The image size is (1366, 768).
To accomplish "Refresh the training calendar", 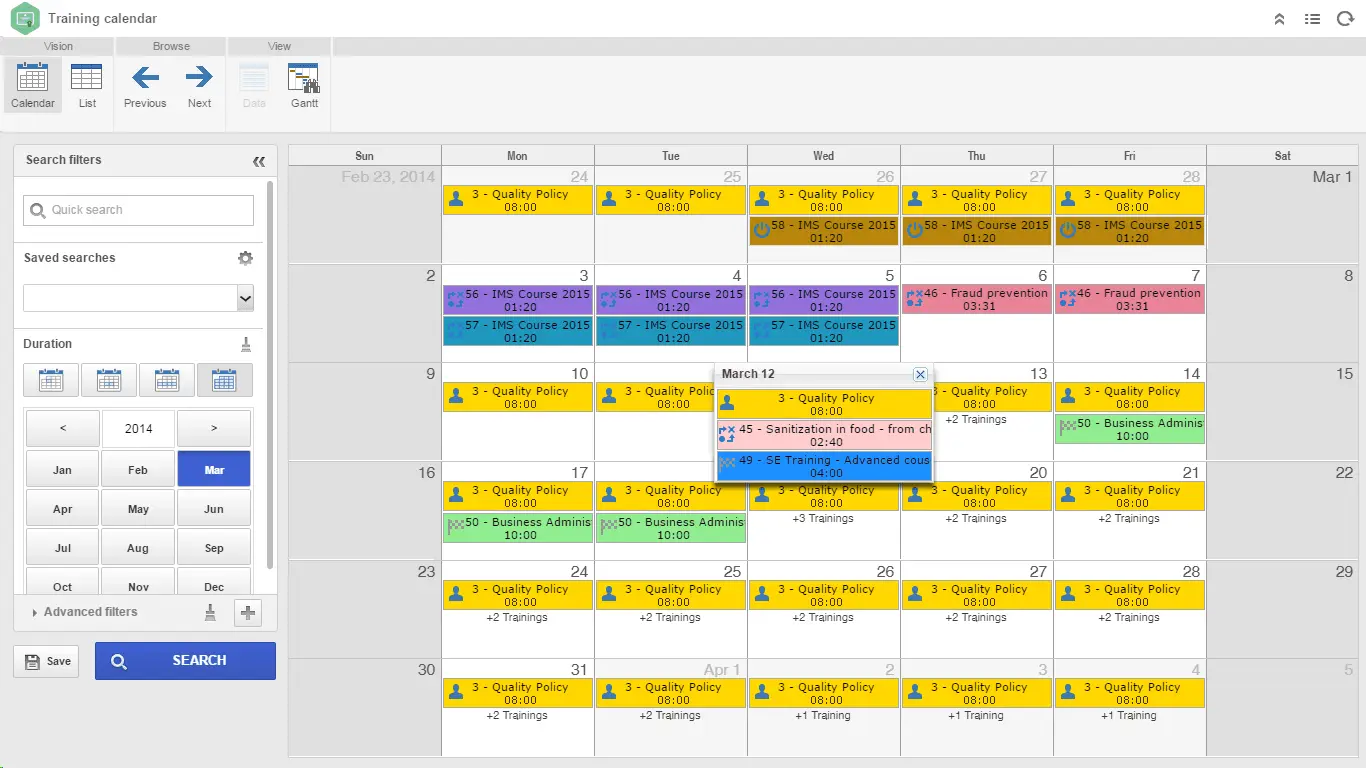I will pyautogui.click(x=1345, y=18).
